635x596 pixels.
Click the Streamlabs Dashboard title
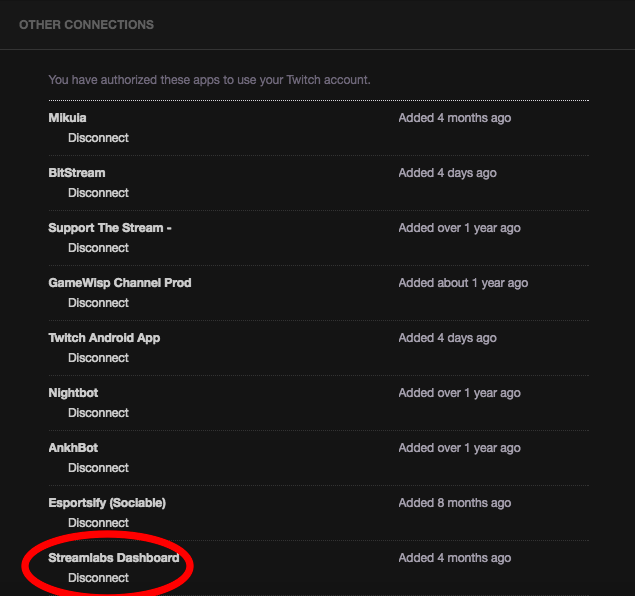113,558
